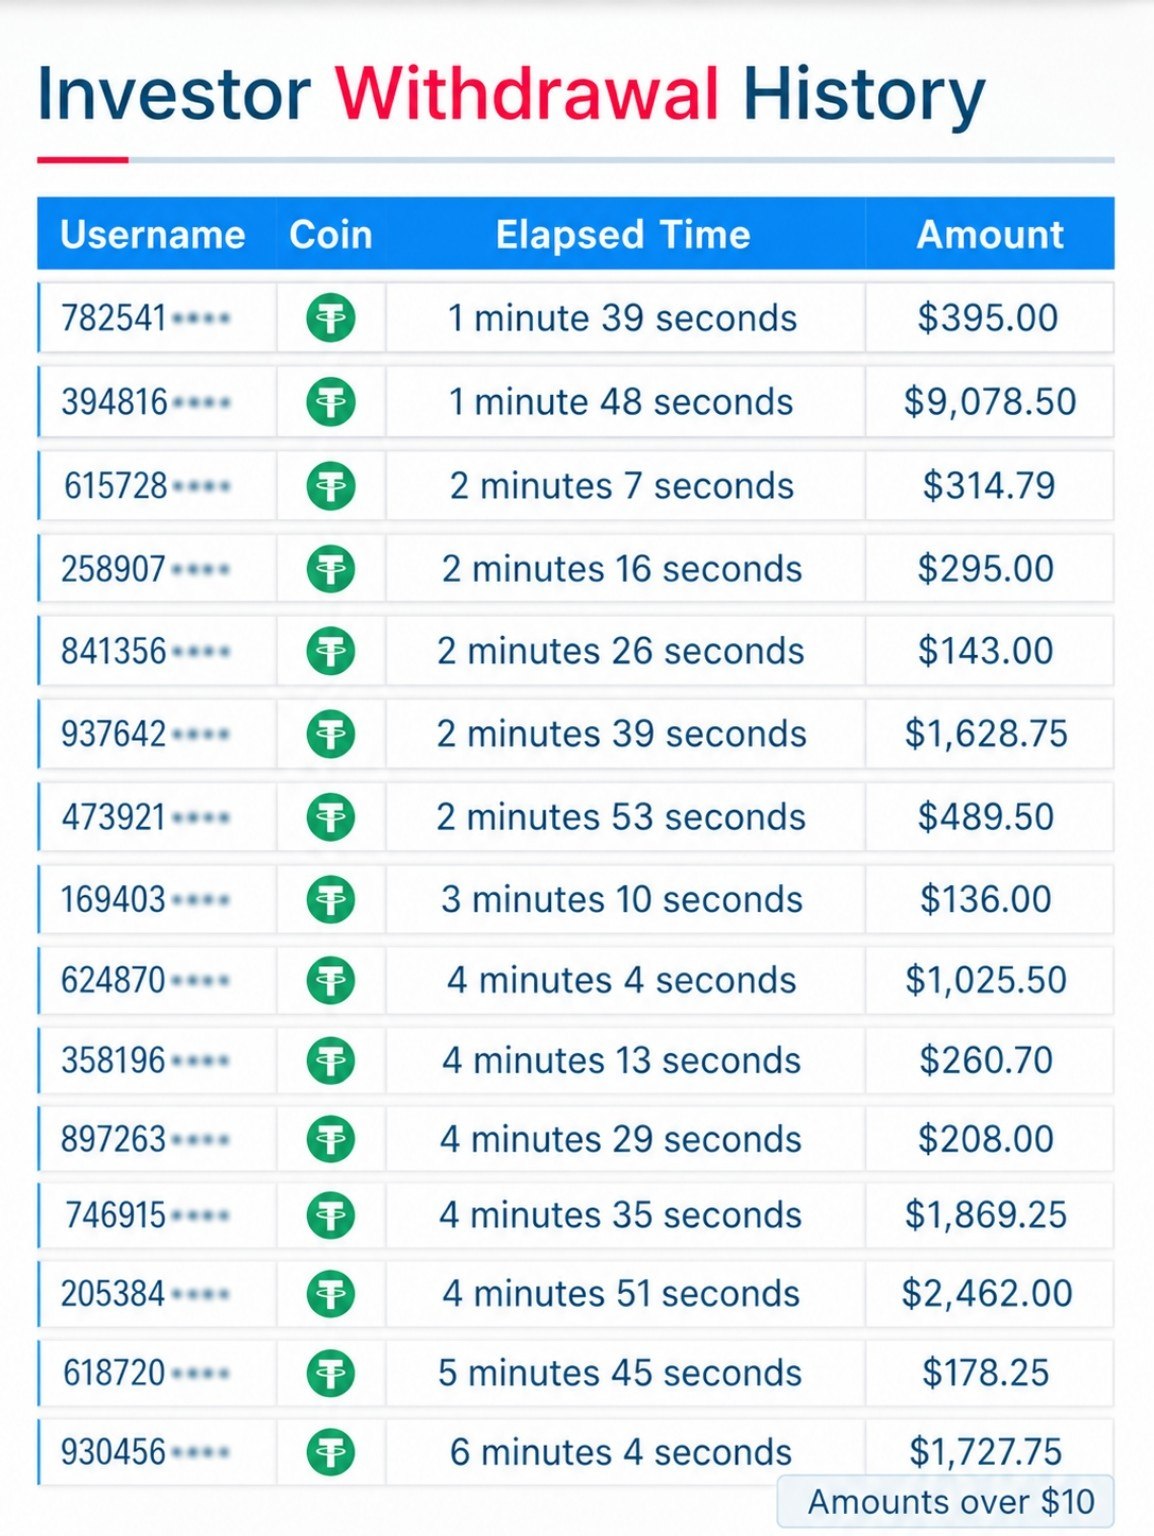Click the Tether icon in the 205384 row
1154x1536 pixels.
point(330,1293)
